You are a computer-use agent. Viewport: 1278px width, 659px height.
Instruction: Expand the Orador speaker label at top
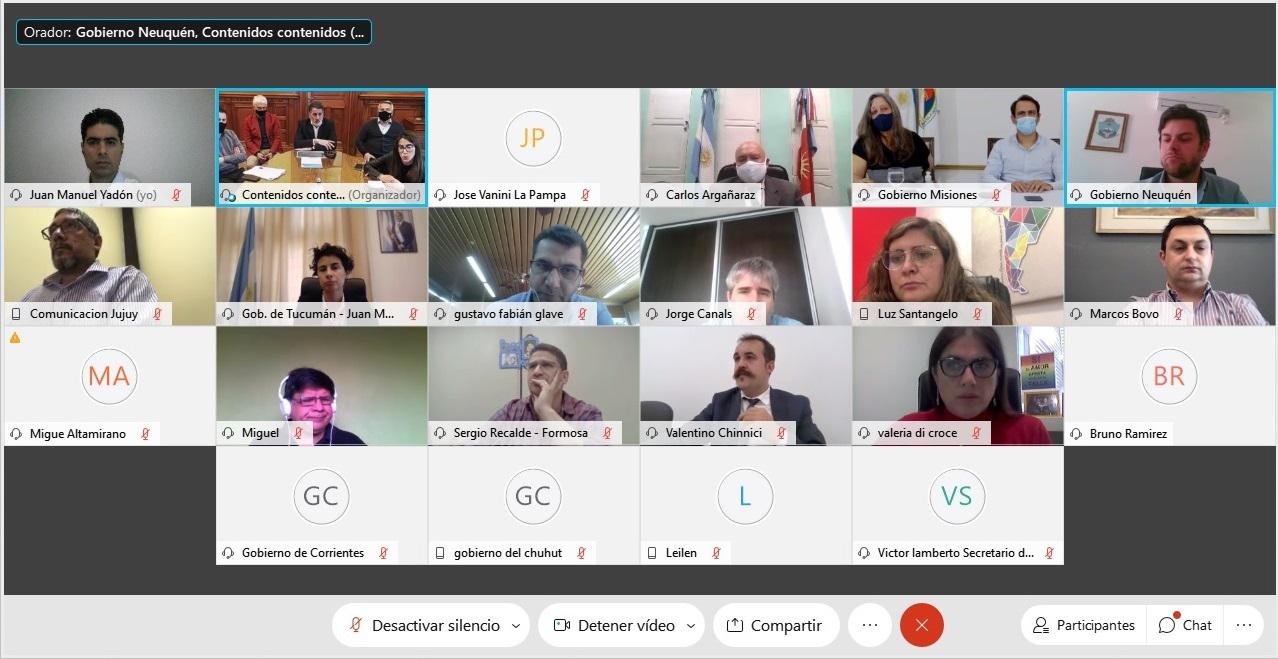click(194, 32)
